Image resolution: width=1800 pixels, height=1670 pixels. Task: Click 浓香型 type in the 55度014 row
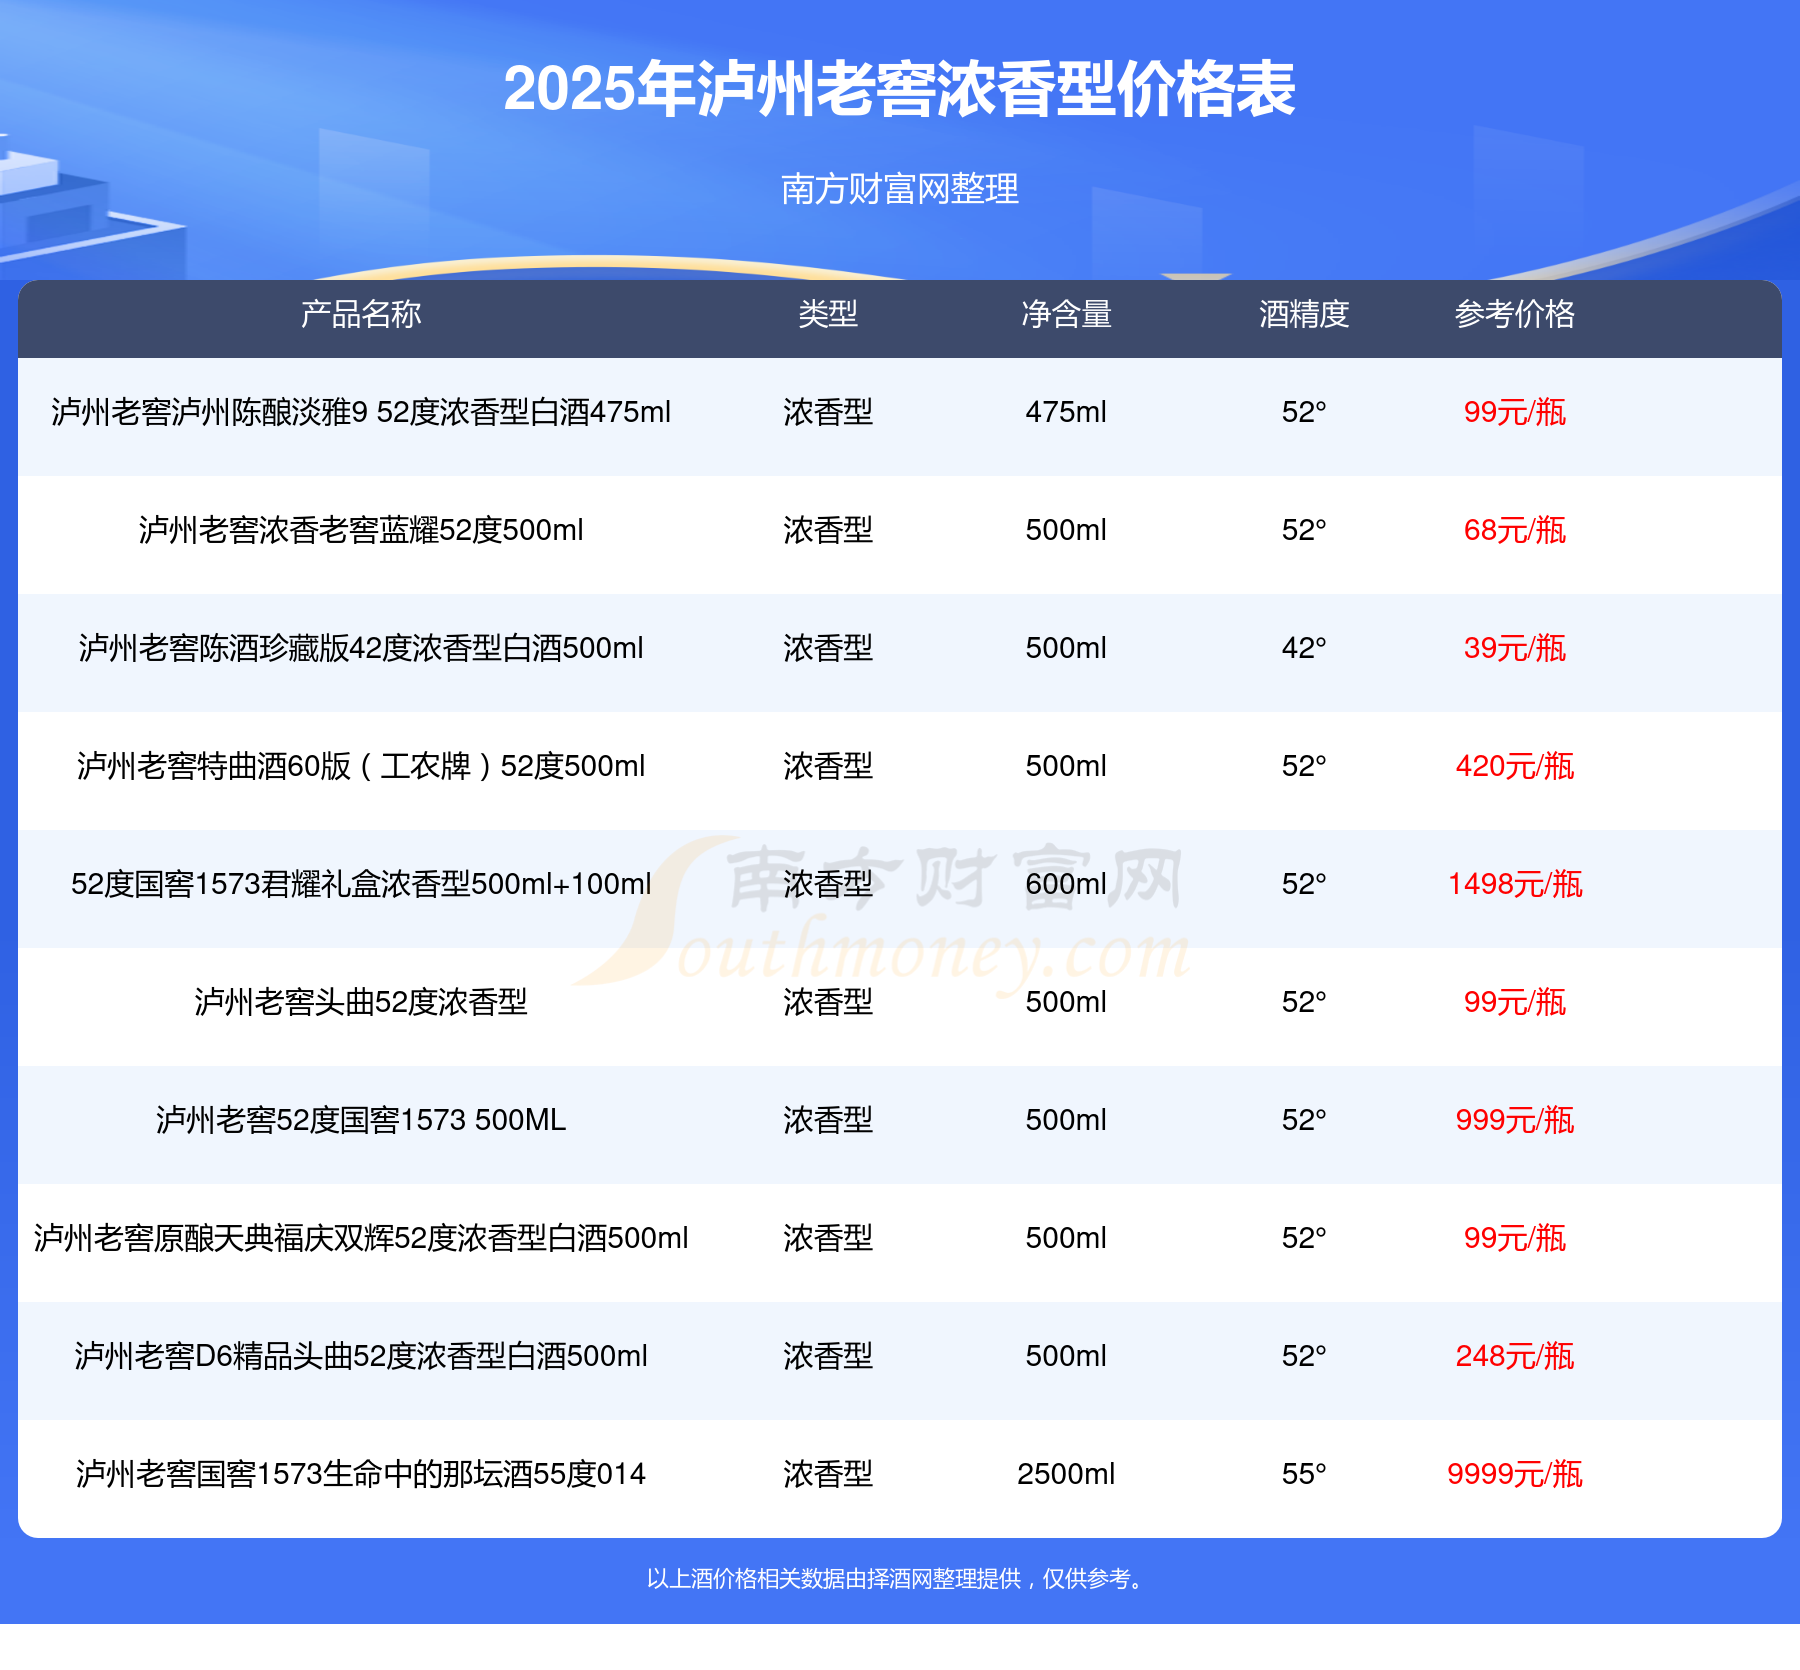click(828, 1474)
